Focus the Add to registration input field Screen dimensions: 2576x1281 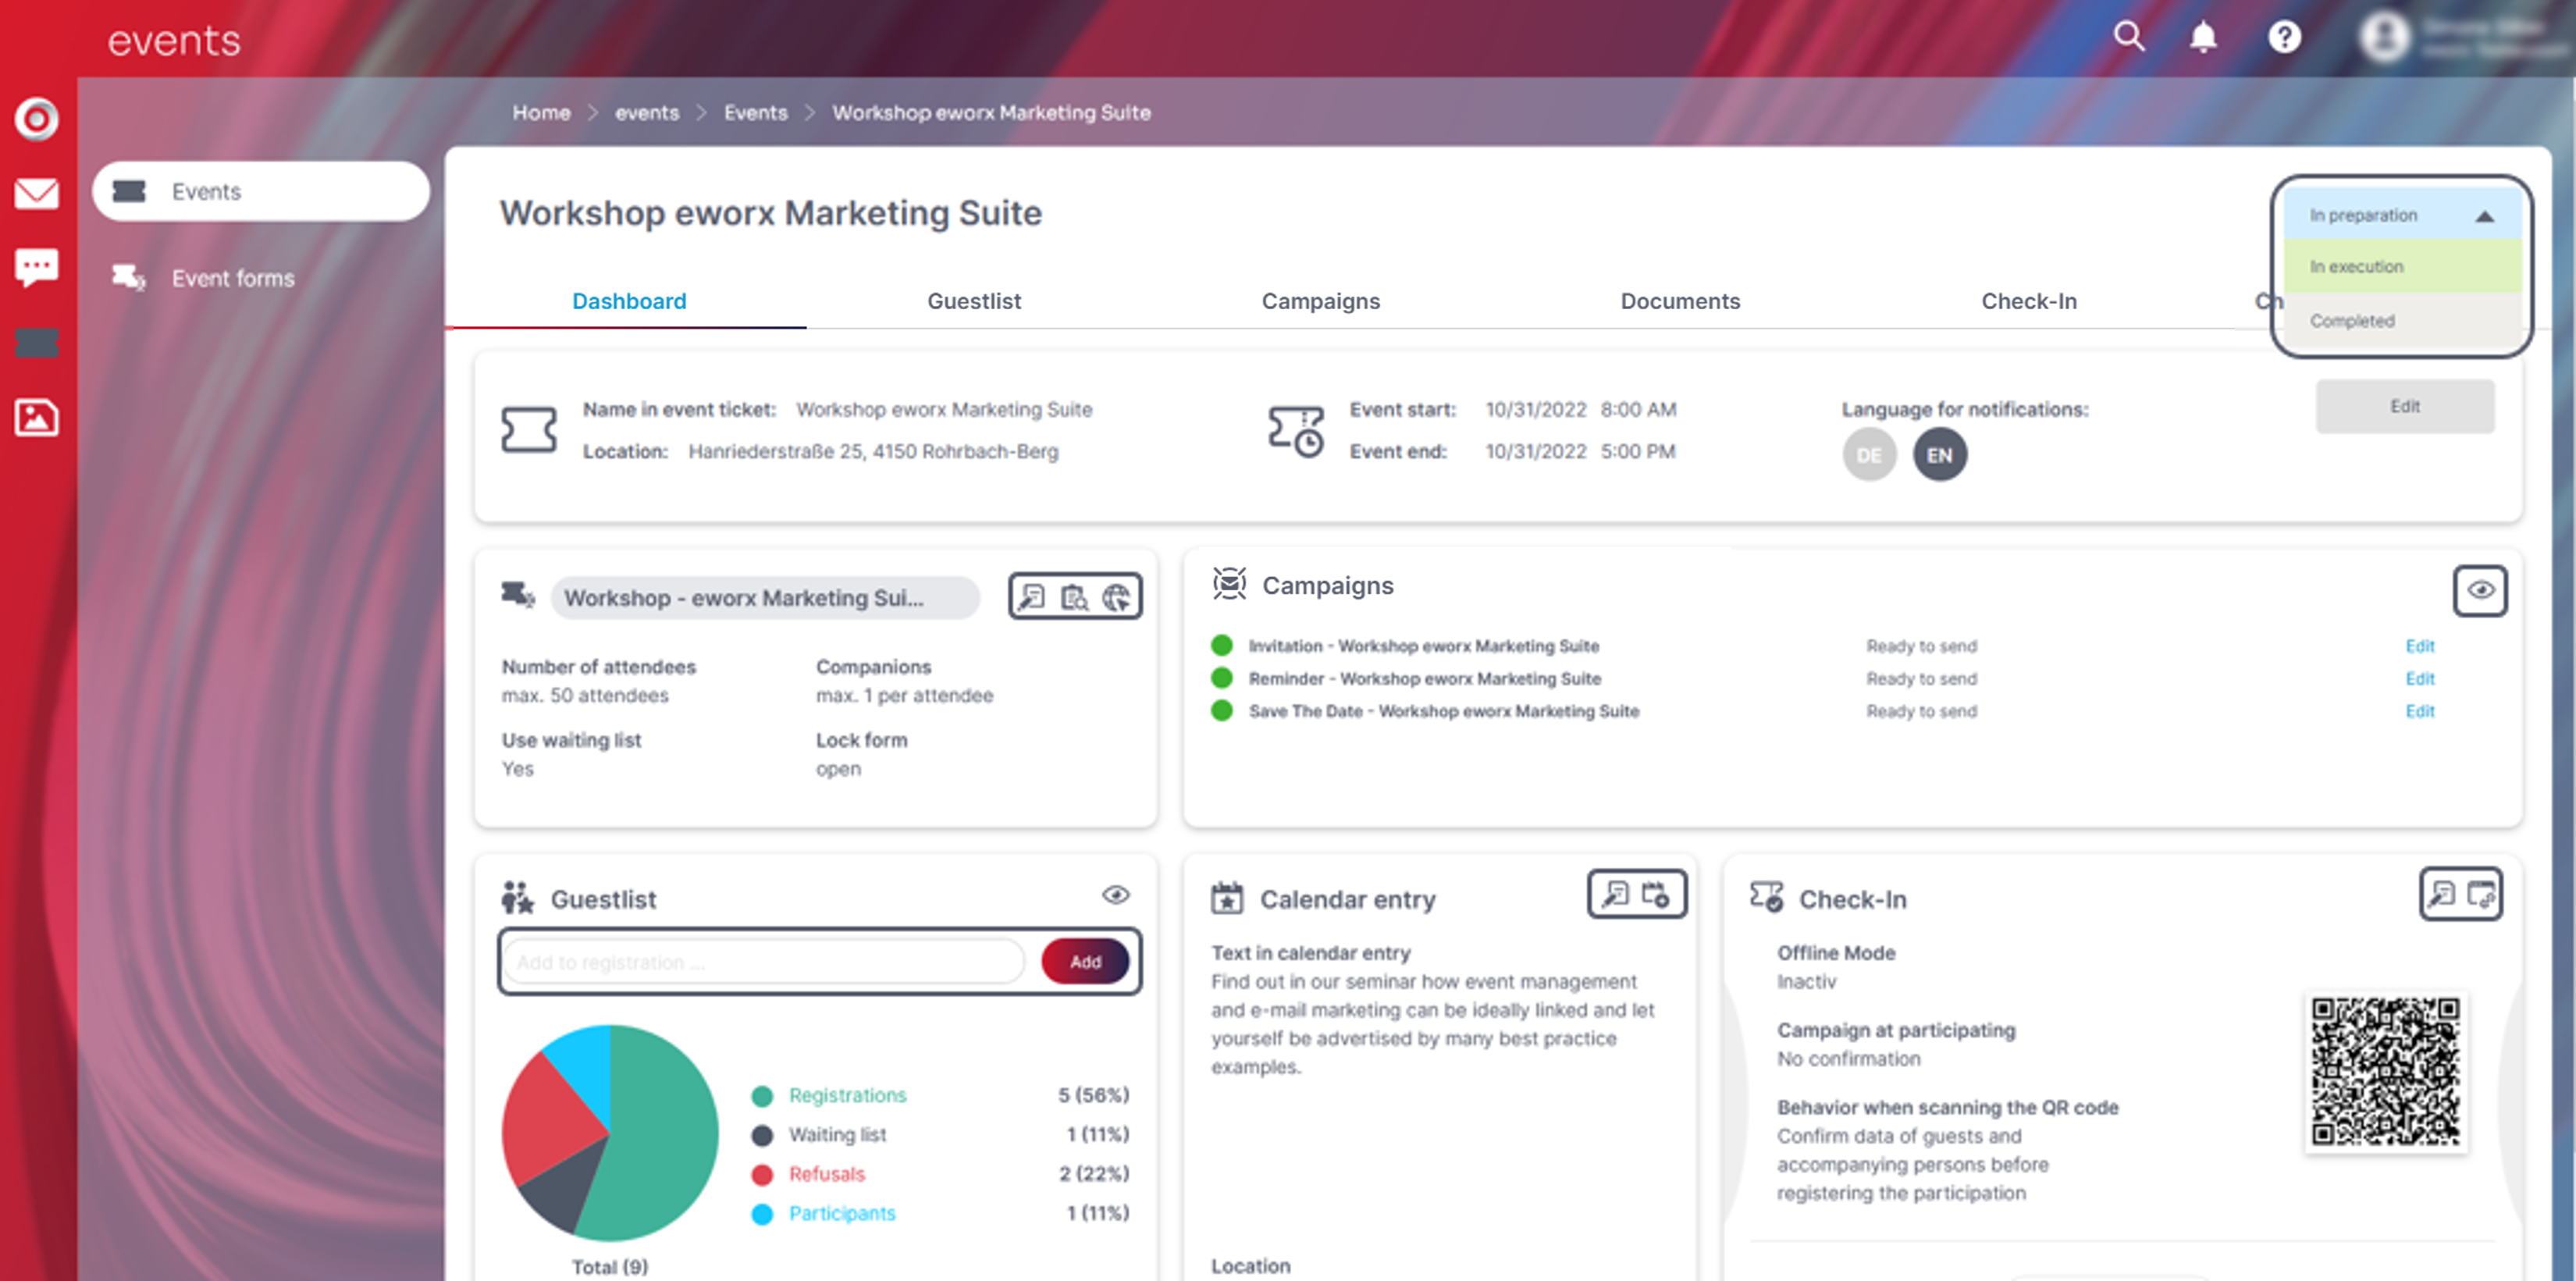click(764, 962)
